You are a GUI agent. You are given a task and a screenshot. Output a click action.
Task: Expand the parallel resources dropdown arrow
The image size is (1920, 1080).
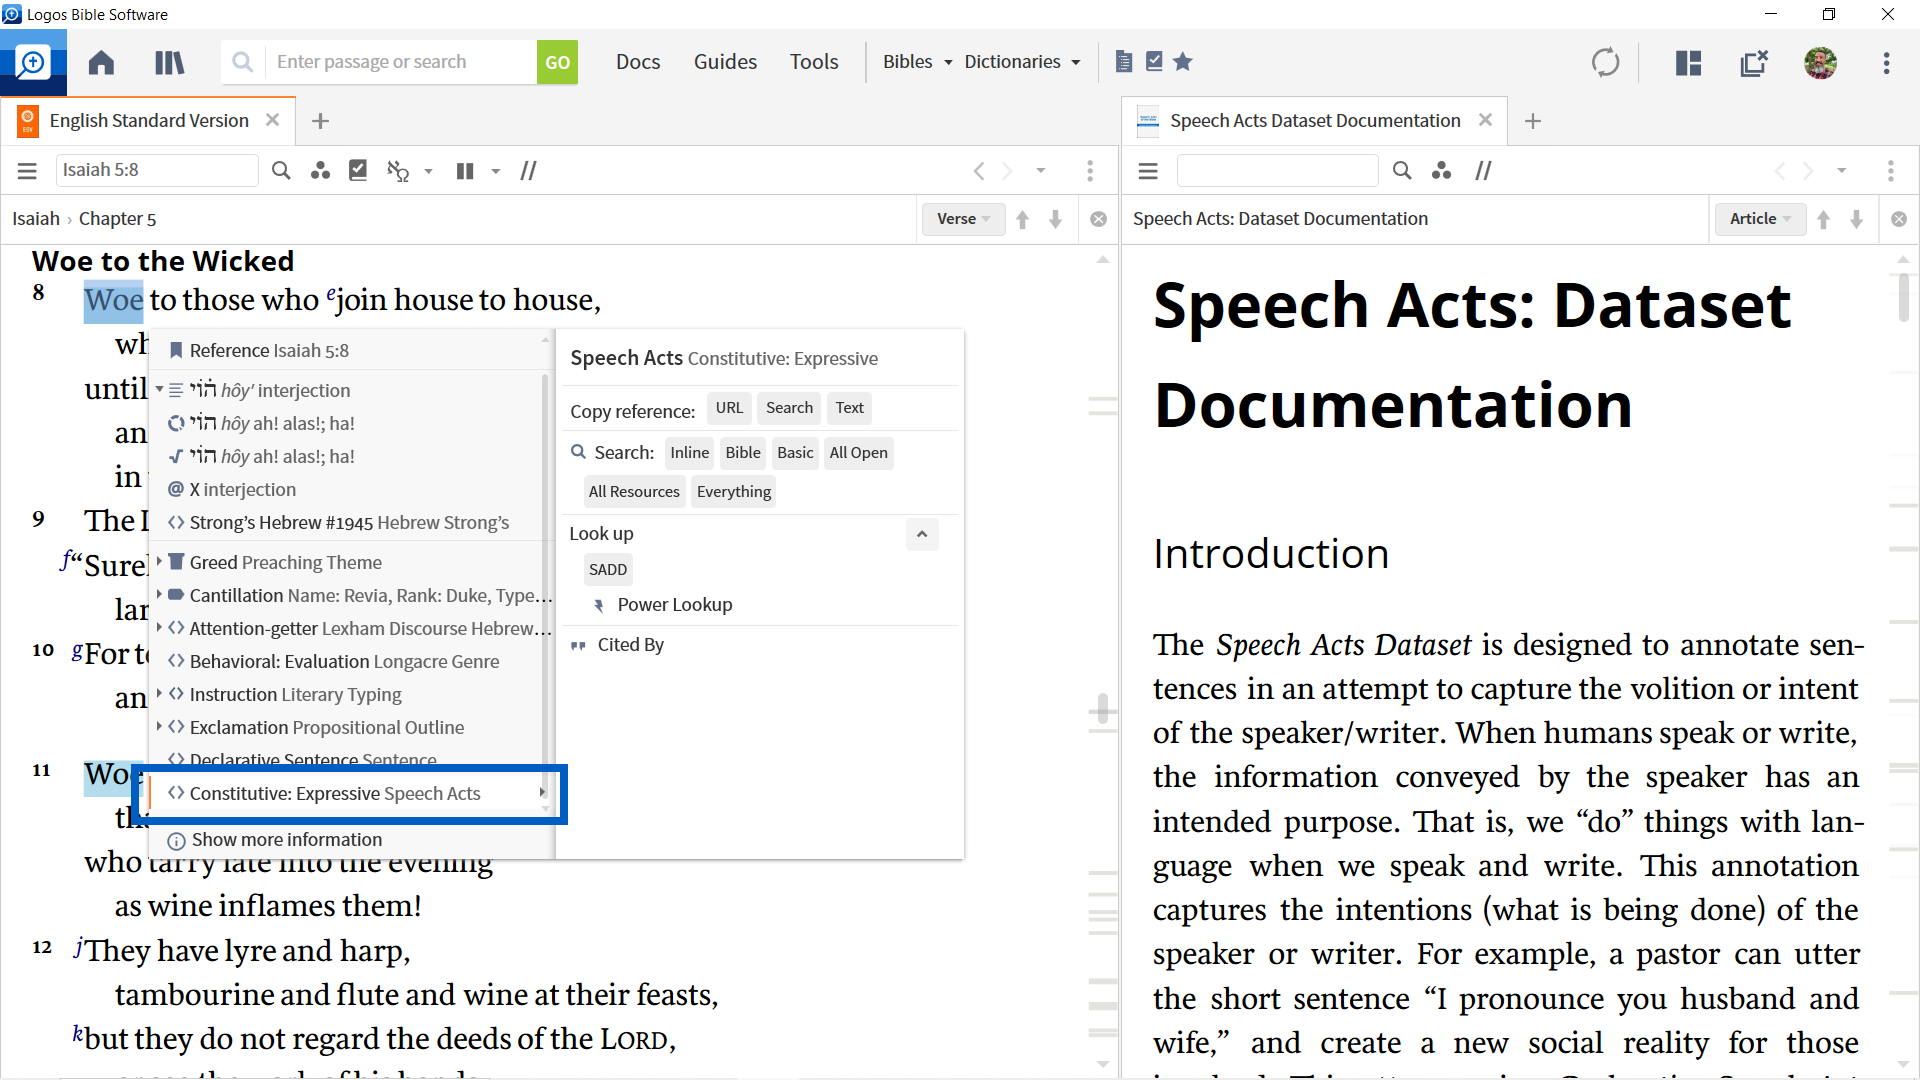(x=495, y=171)
